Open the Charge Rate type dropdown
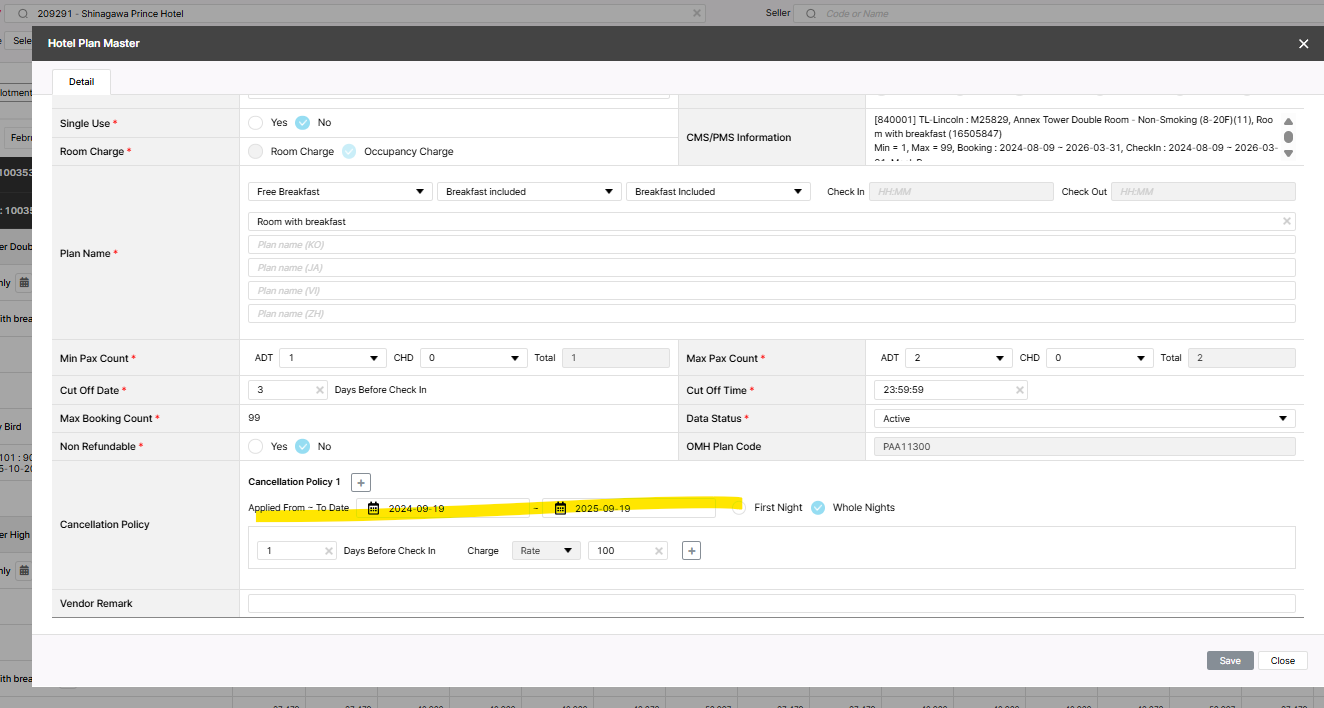The width and height of the screenshot is (1324, 708). [x=546, y=551]
